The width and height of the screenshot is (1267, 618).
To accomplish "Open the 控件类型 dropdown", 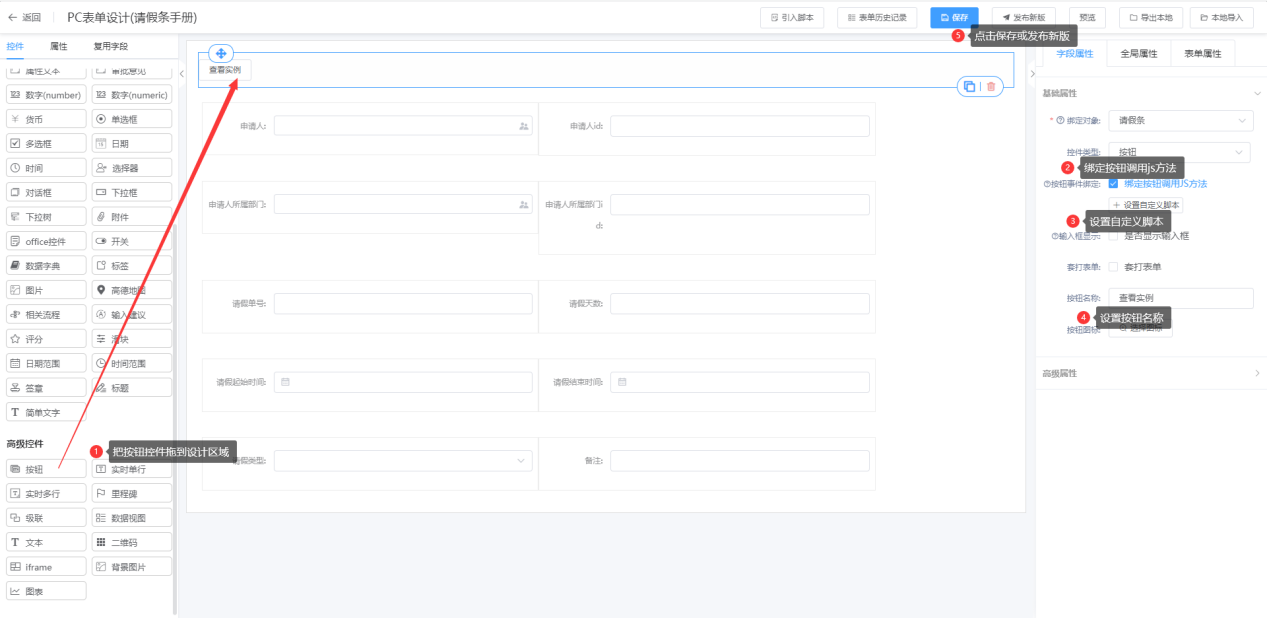I will tap(1181, 152).
